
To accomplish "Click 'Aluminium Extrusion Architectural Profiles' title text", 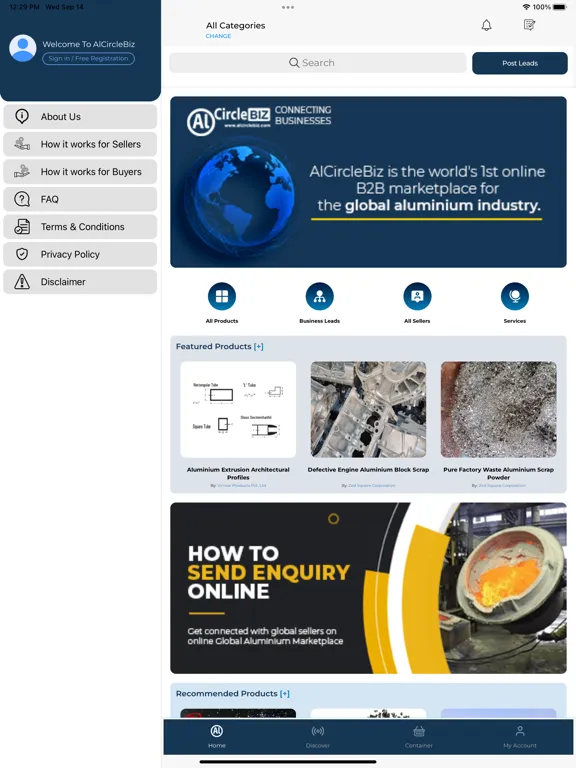I will click(x=238, y=473).
